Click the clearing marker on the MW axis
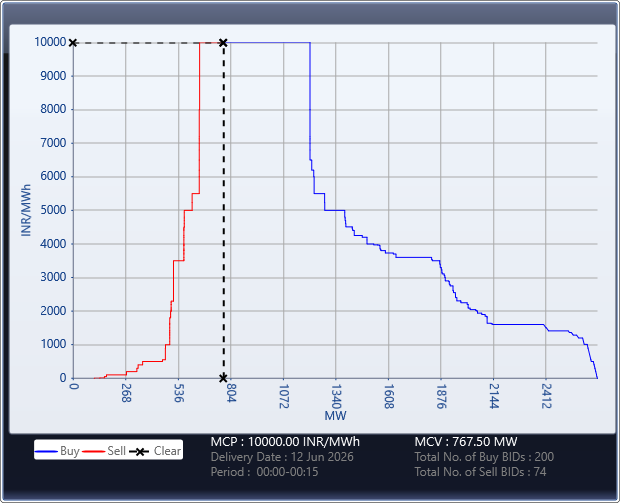The image size is (620, 503). tap(223, 378)
